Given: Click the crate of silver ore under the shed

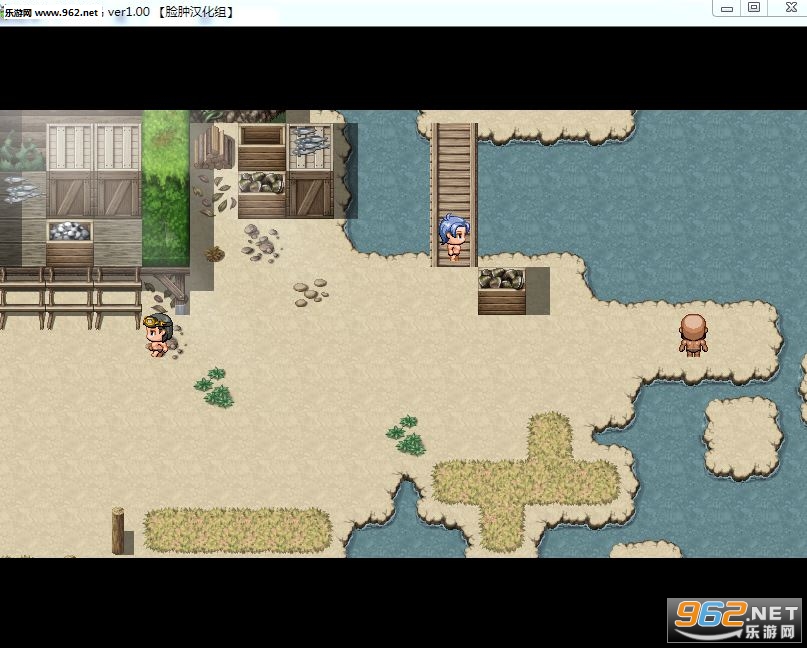Looking at the screenshot, I should (69, 243).
